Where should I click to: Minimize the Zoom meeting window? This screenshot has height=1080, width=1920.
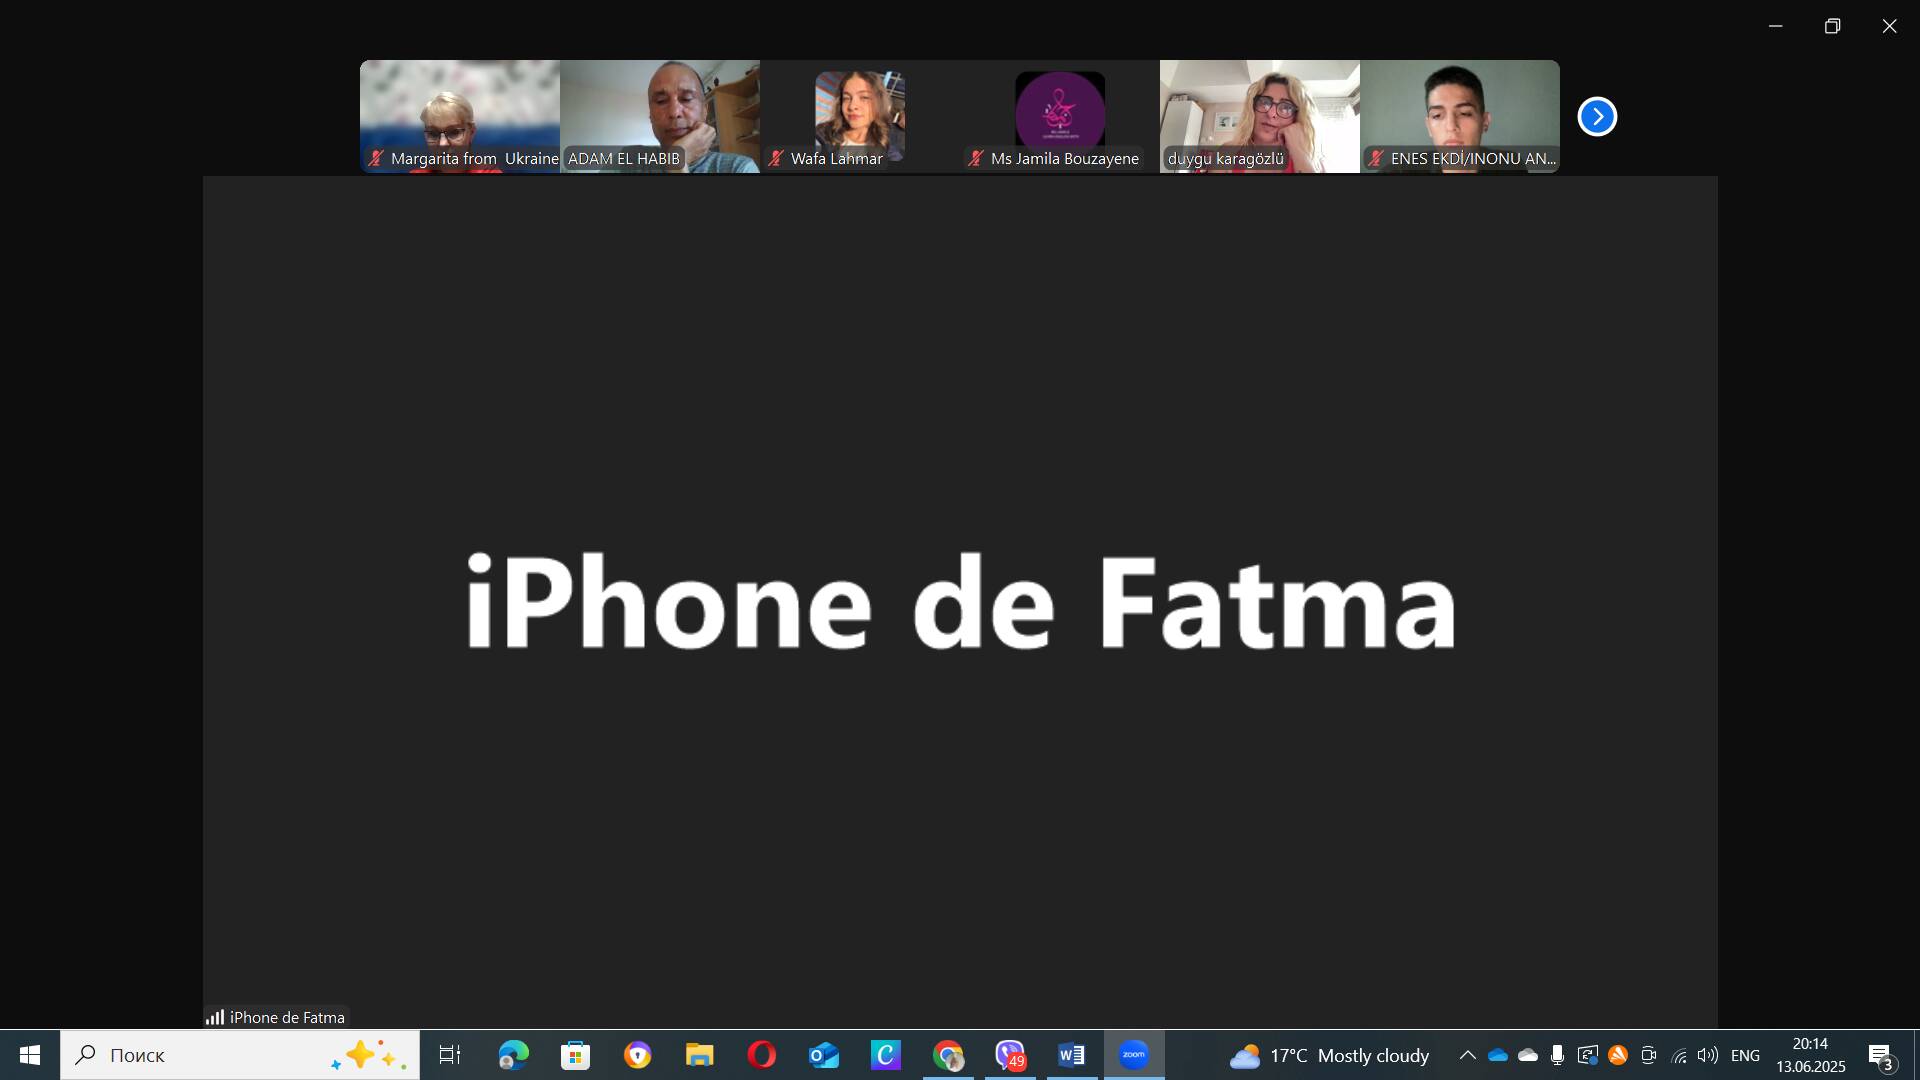coord(1776,26)
